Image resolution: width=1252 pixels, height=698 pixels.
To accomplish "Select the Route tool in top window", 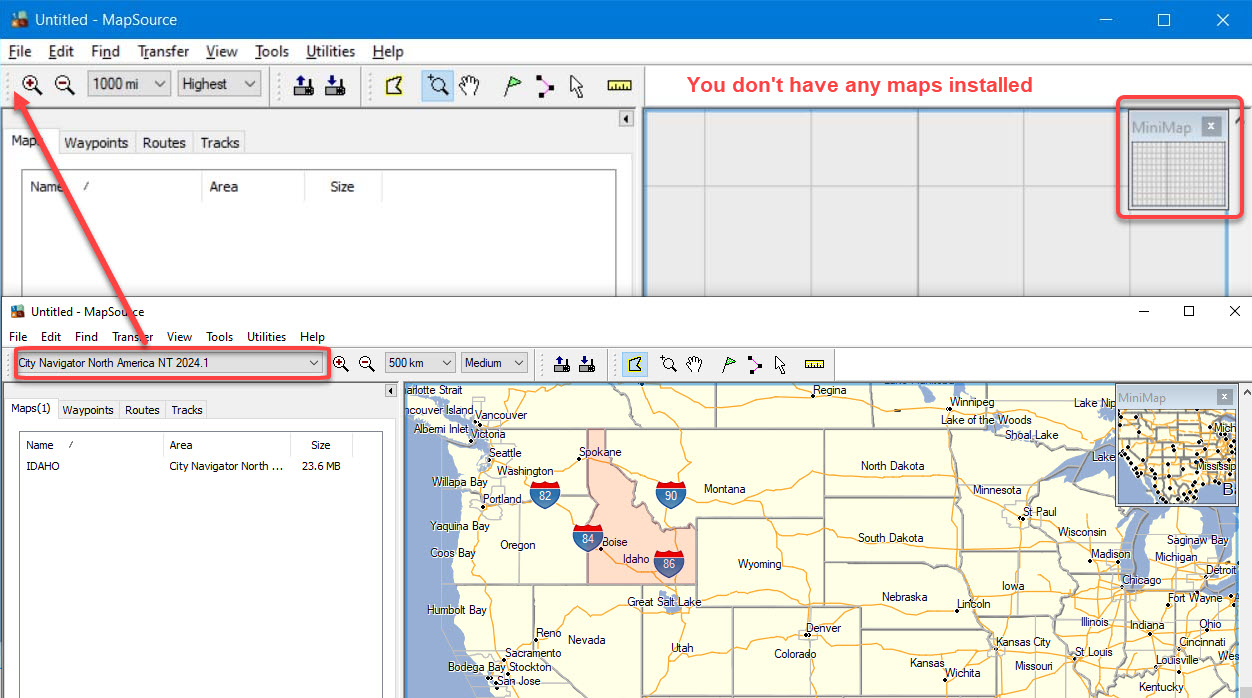I will pyautogui.click(x=544, y=85).
